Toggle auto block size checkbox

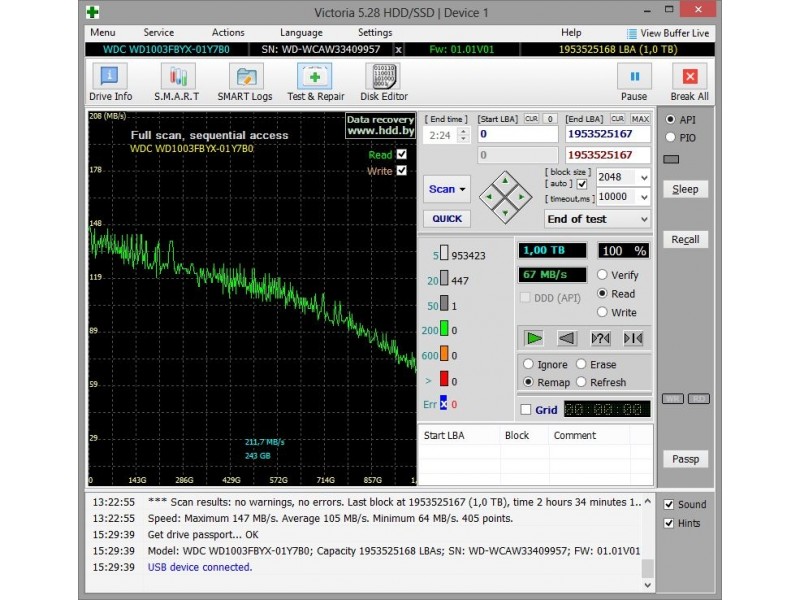tap(582, 184)
